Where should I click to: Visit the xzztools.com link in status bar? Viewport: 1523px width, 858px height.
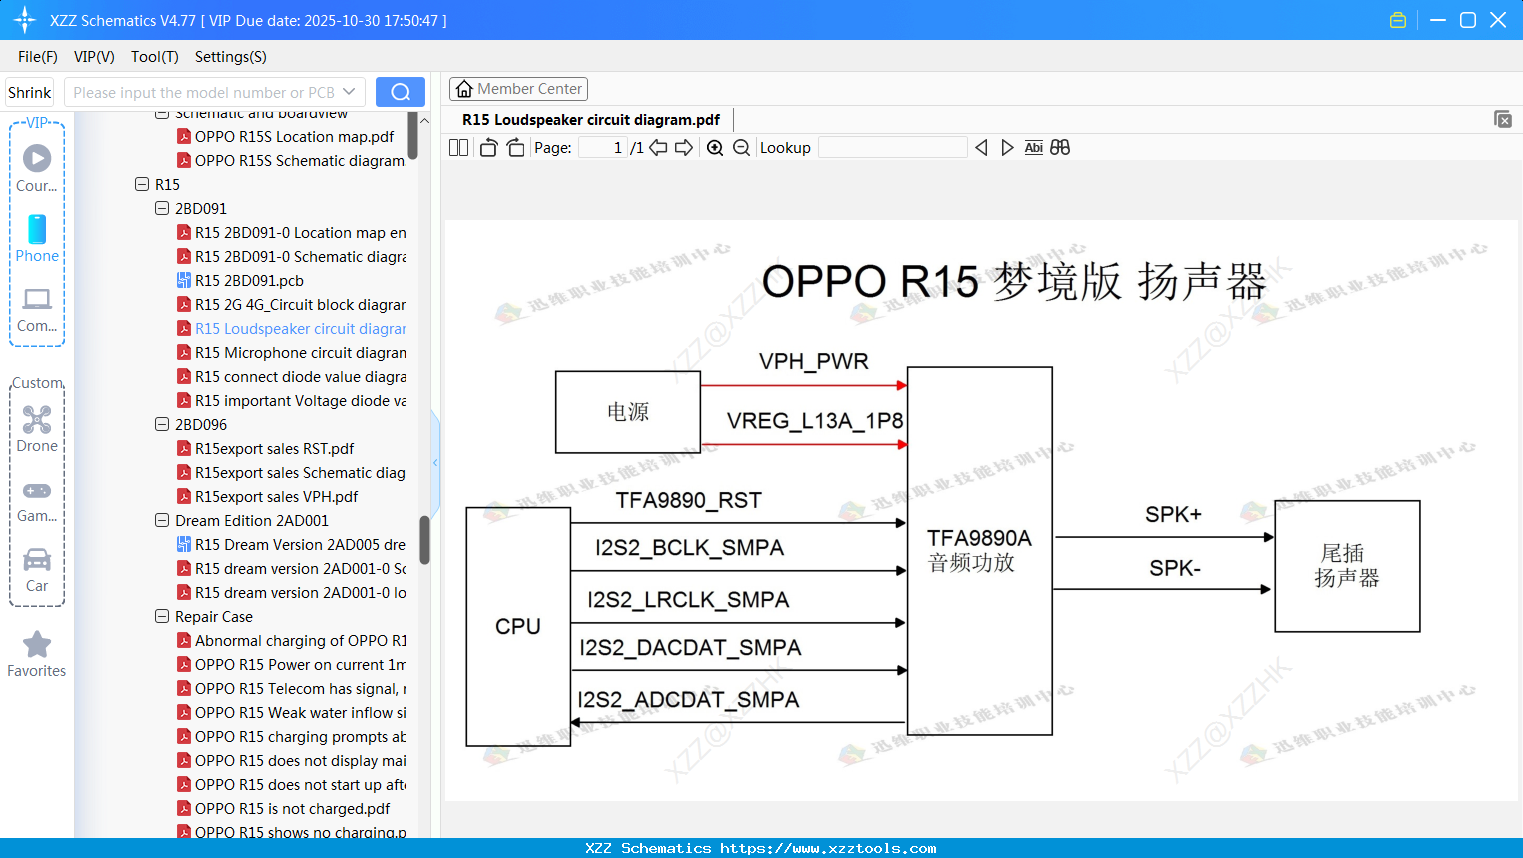coord(828,849)
